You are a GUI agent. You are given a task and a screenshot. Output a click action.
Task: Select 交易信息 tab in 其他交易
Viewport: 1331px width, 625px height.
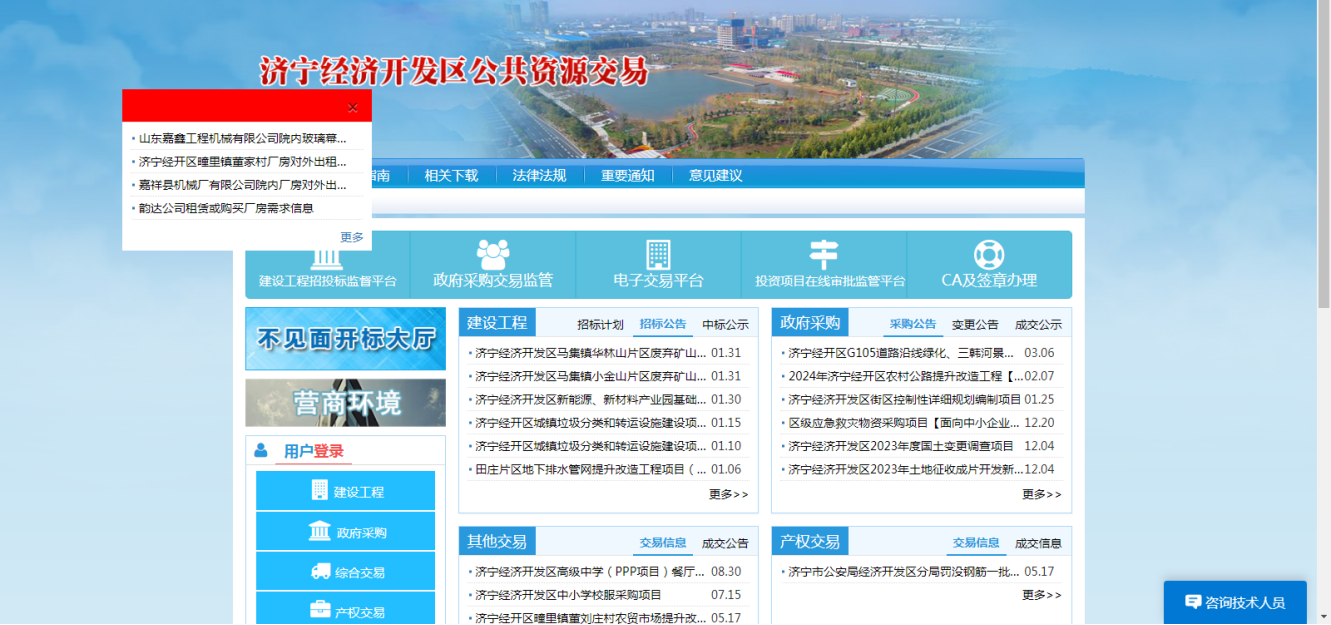coord(663,543)
